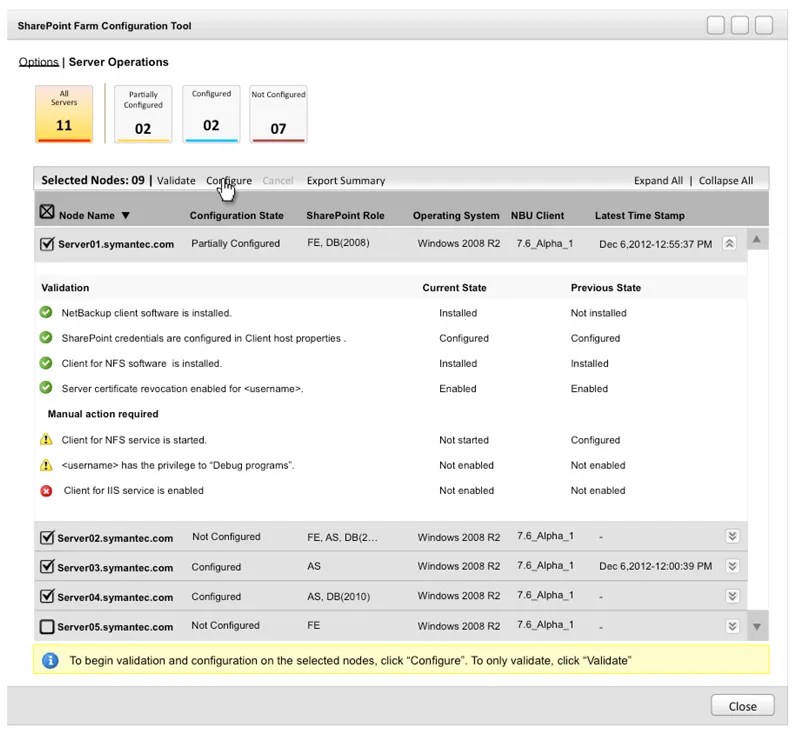
Task: Toggle the select-all checkbox in Node Name header
Action: [x=47, y=212]
